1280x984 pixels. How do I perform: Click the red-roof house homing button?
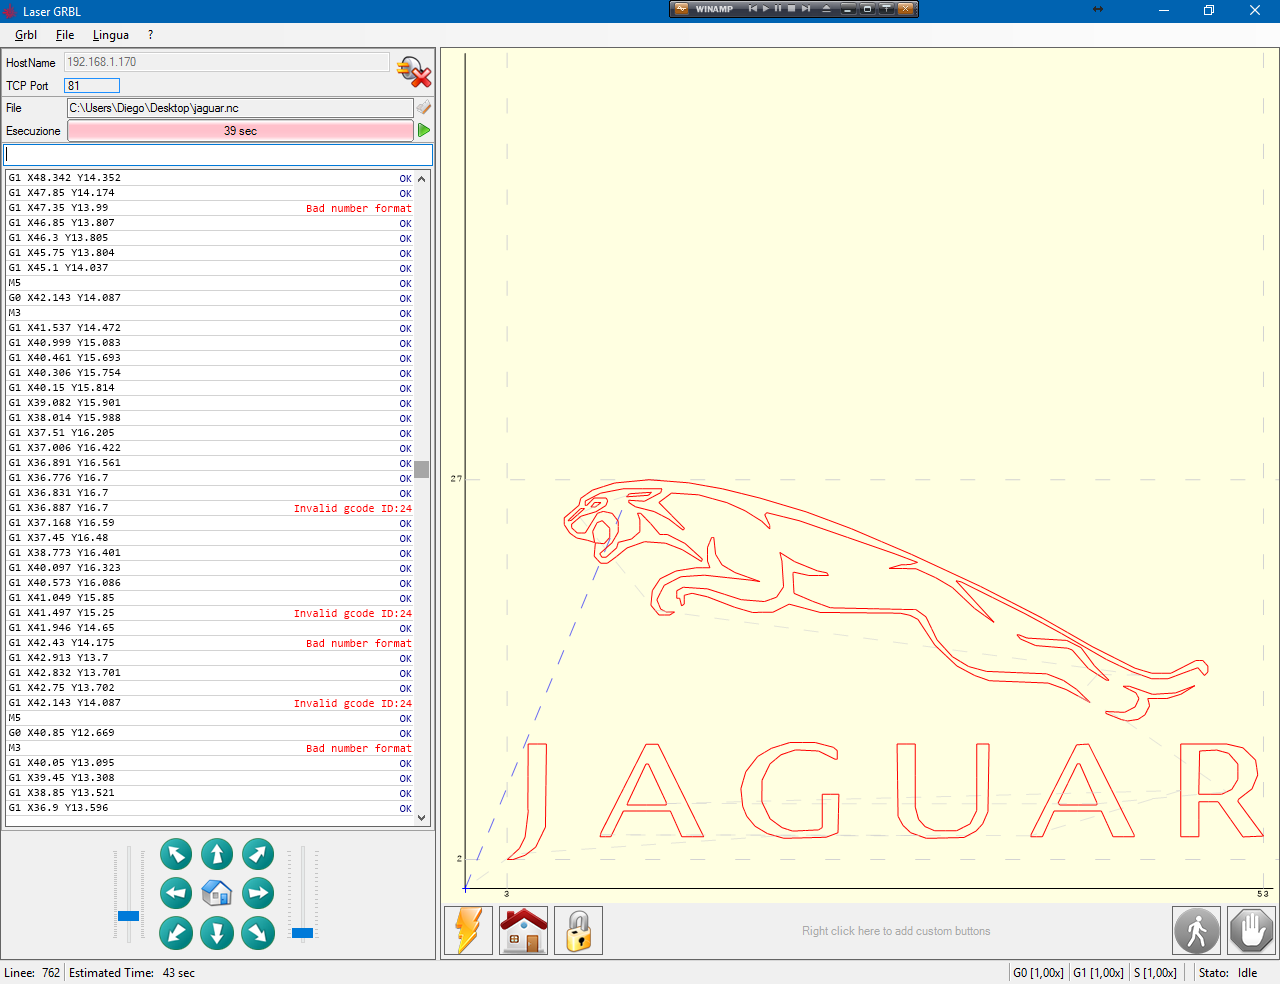[523, 930]
